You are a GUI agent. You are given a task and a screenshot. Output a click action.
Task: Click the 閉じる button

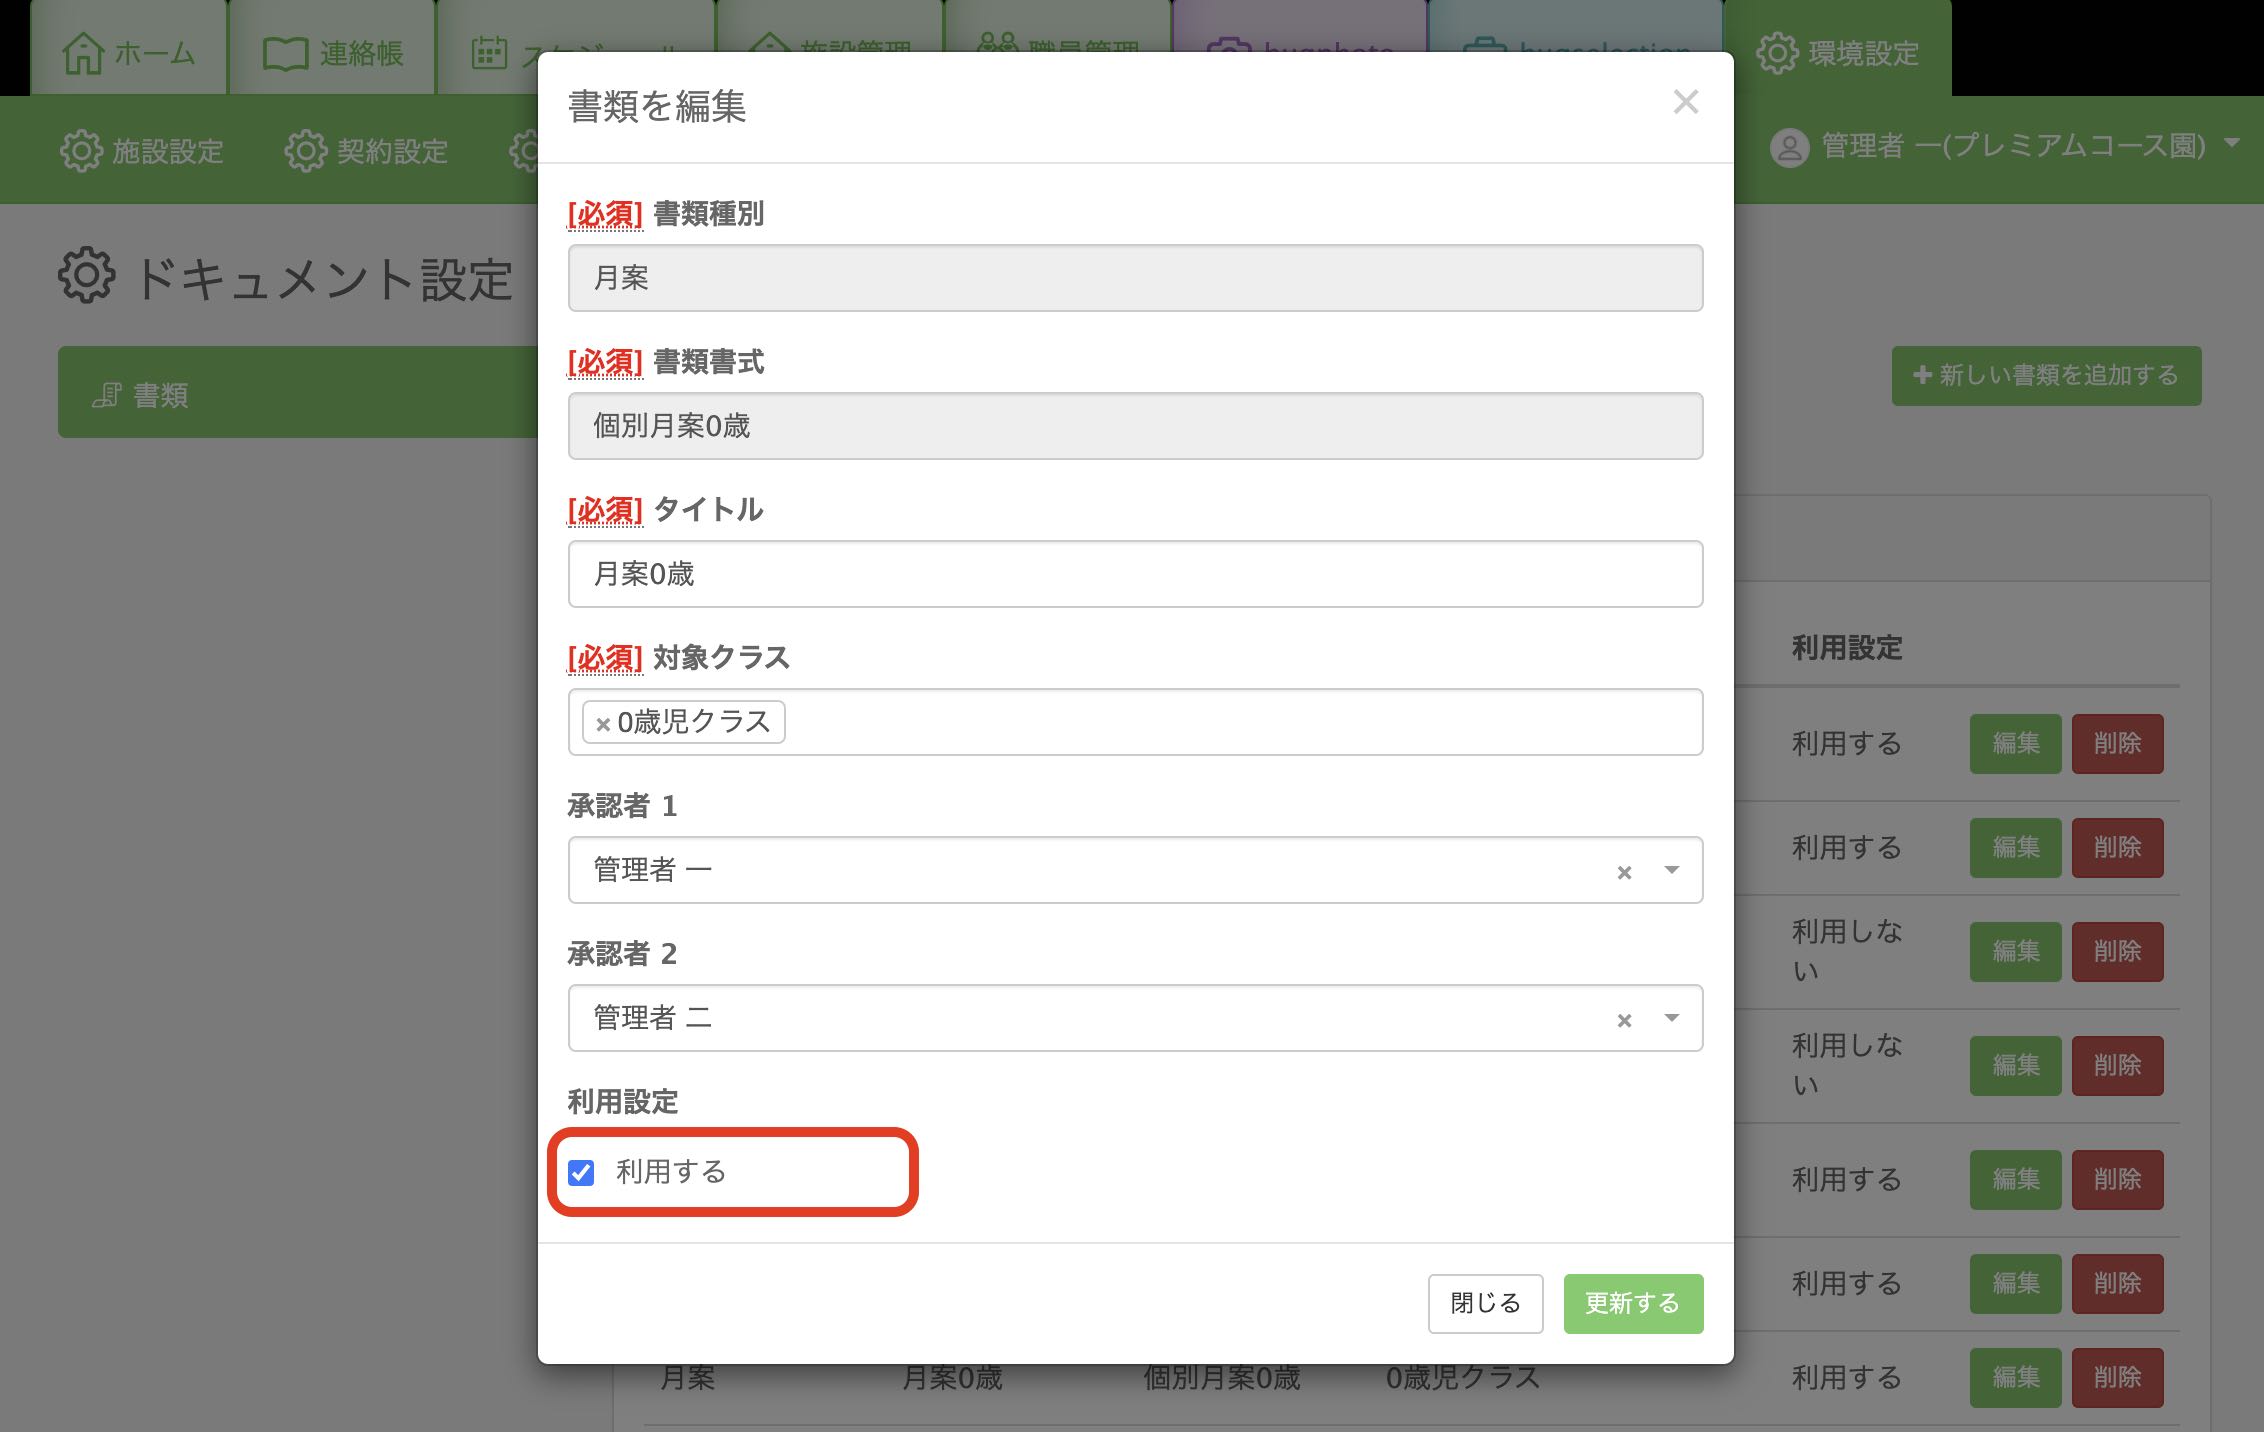(x=1485, y=1304)
